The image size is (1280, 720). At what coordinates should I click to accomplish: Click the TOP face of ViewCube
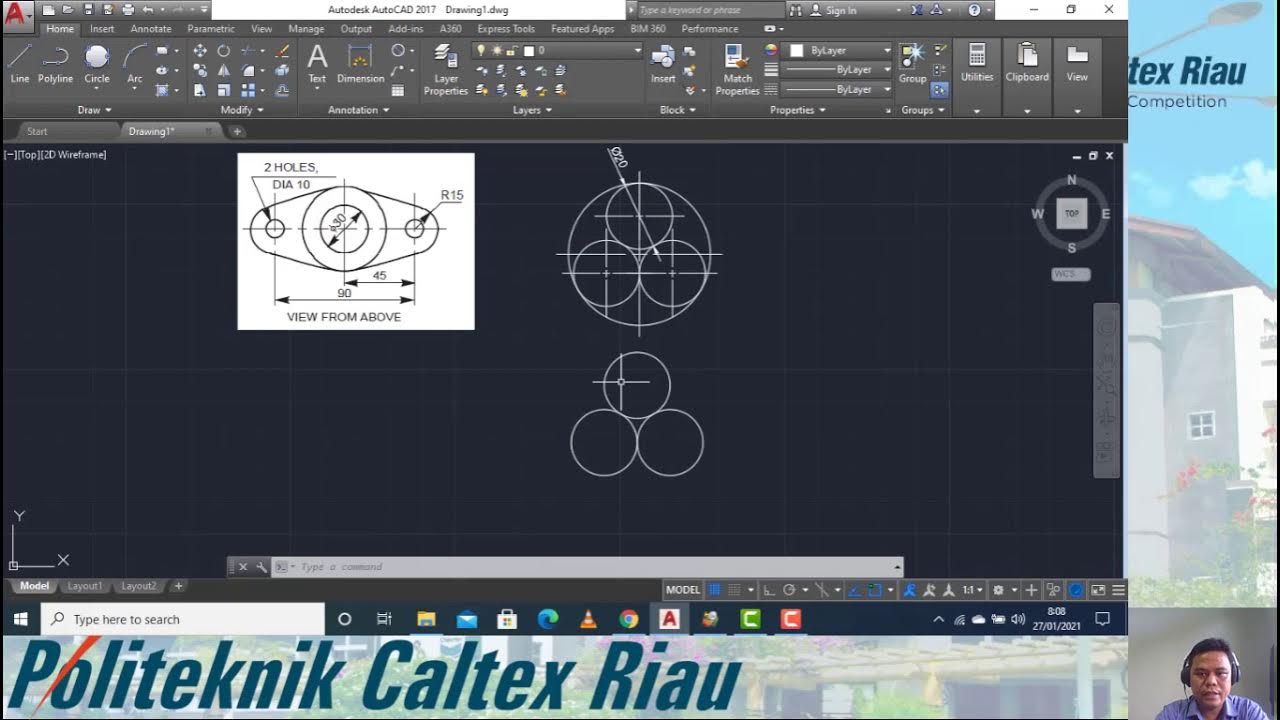coord(1072,213)
